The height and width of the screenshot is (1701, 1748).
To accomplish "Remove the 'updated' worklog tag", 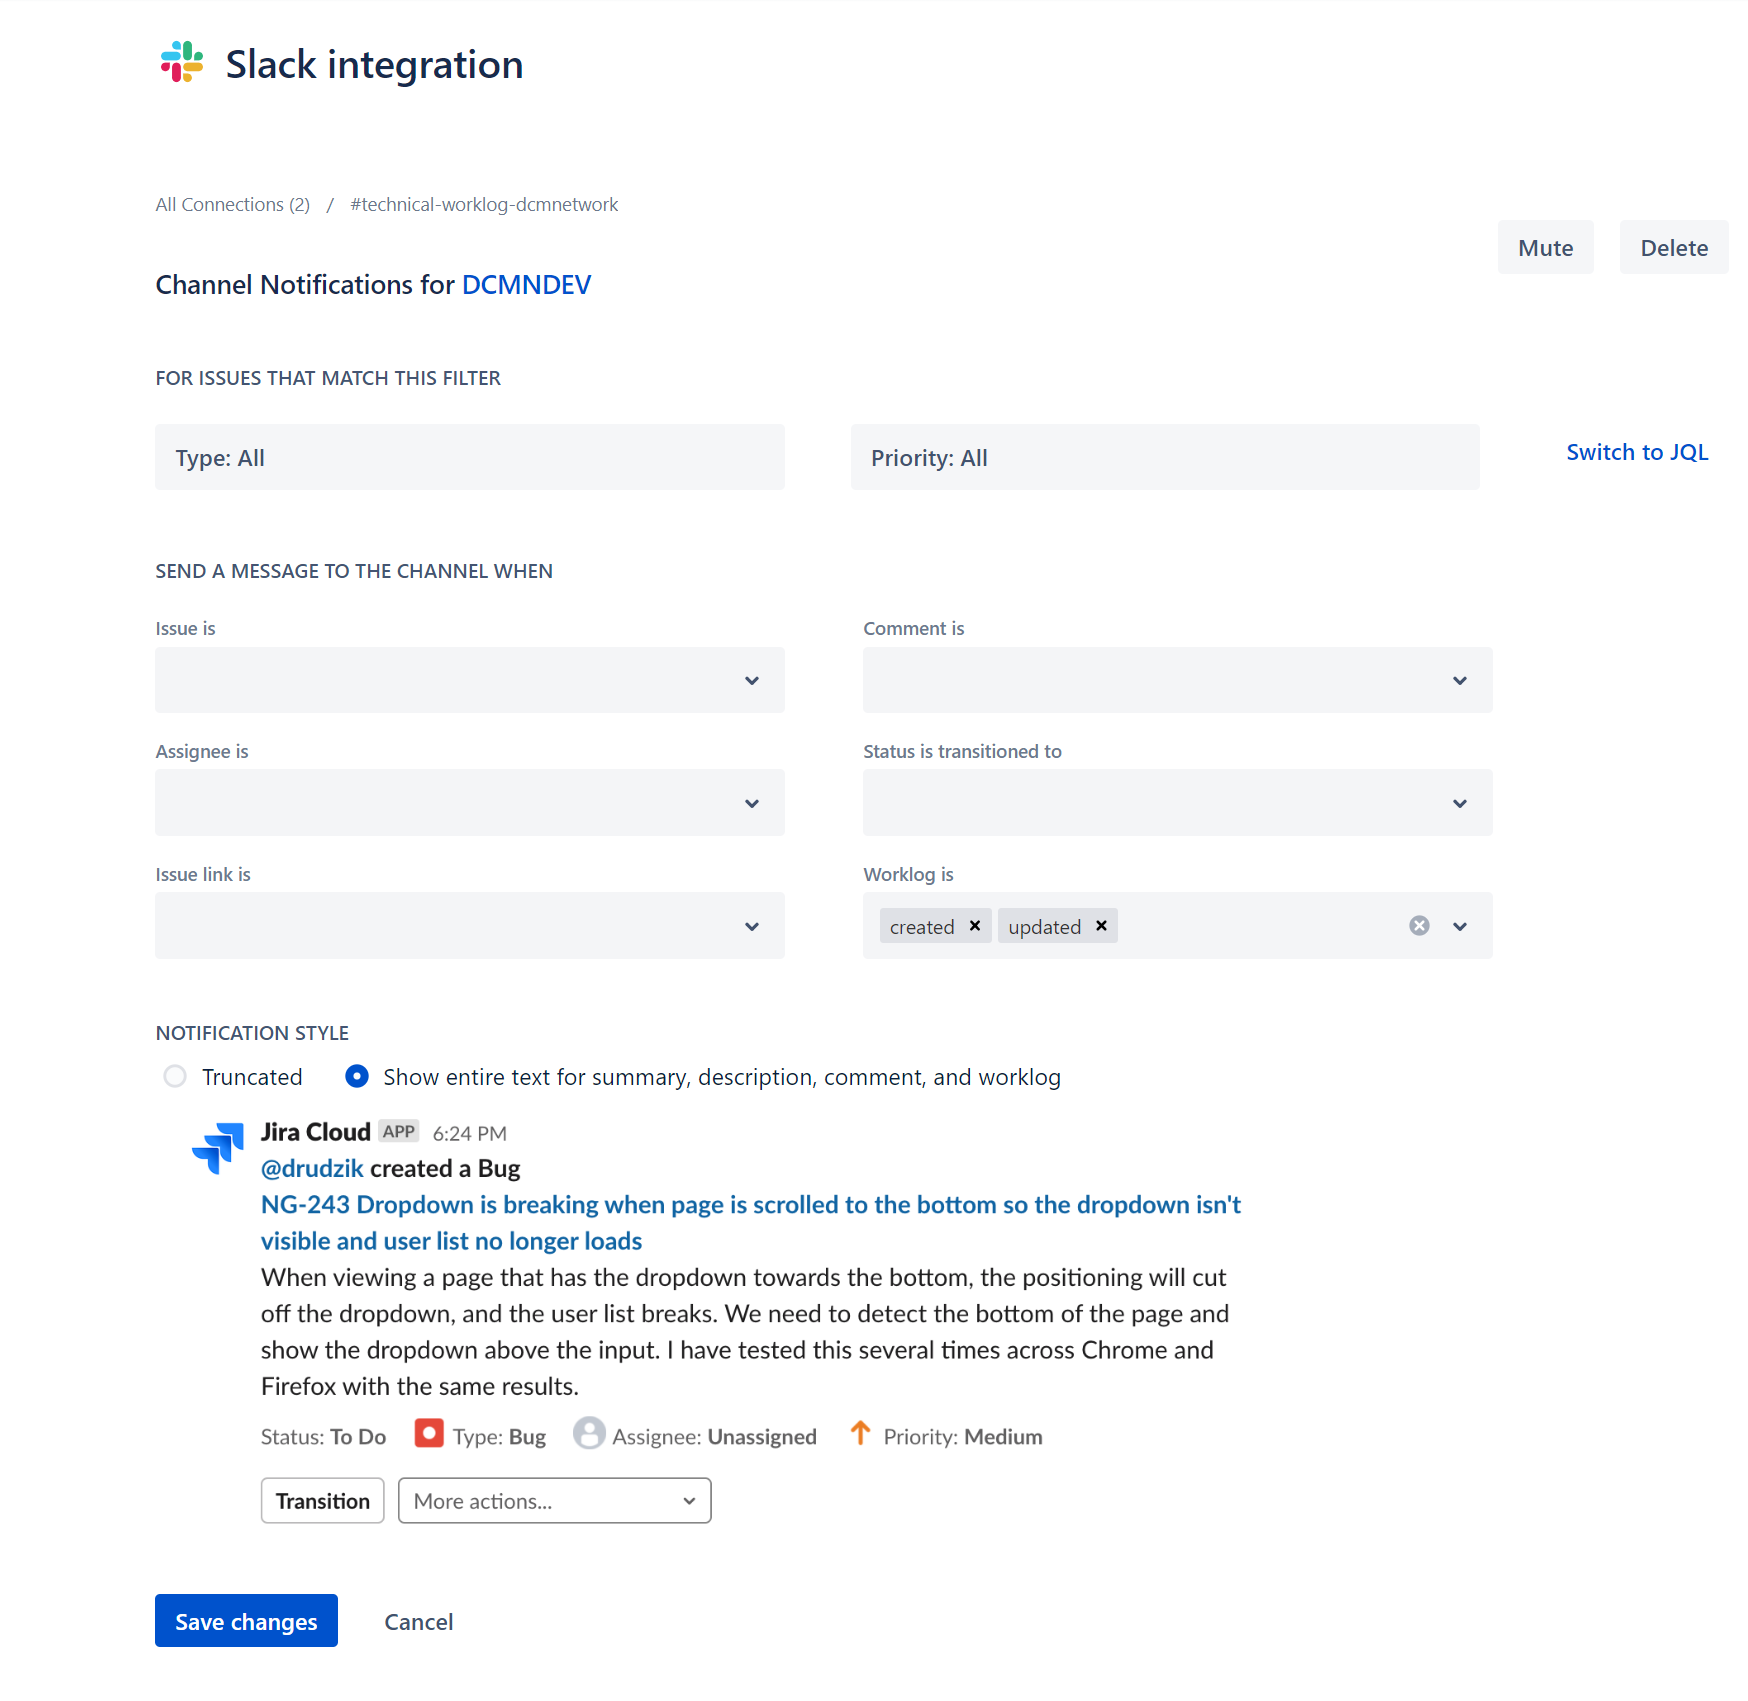I will [x=1101, y=926].
